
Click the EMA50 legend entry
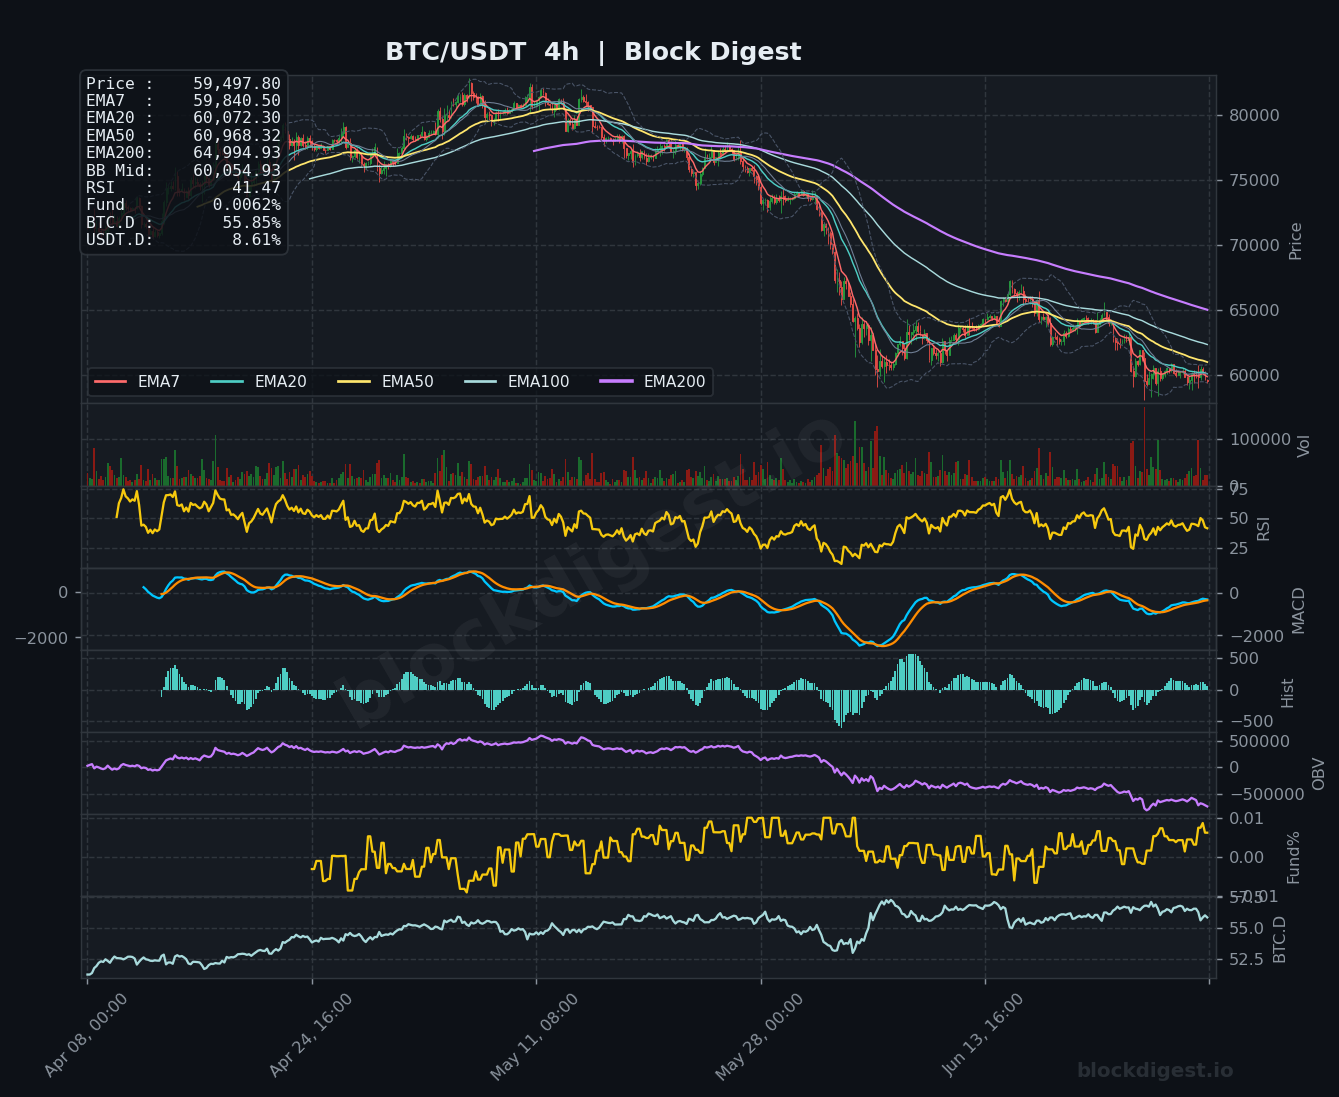[x=386, y=382]
